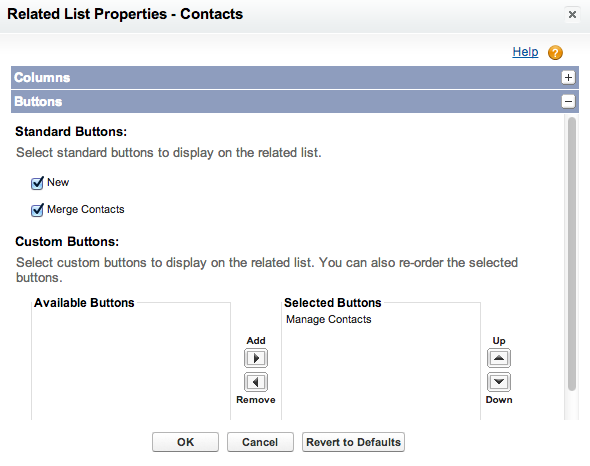The width and height of the screenshot is (590, 466).
Task: Click the Add right-arrow button
Action: point(256,358)
